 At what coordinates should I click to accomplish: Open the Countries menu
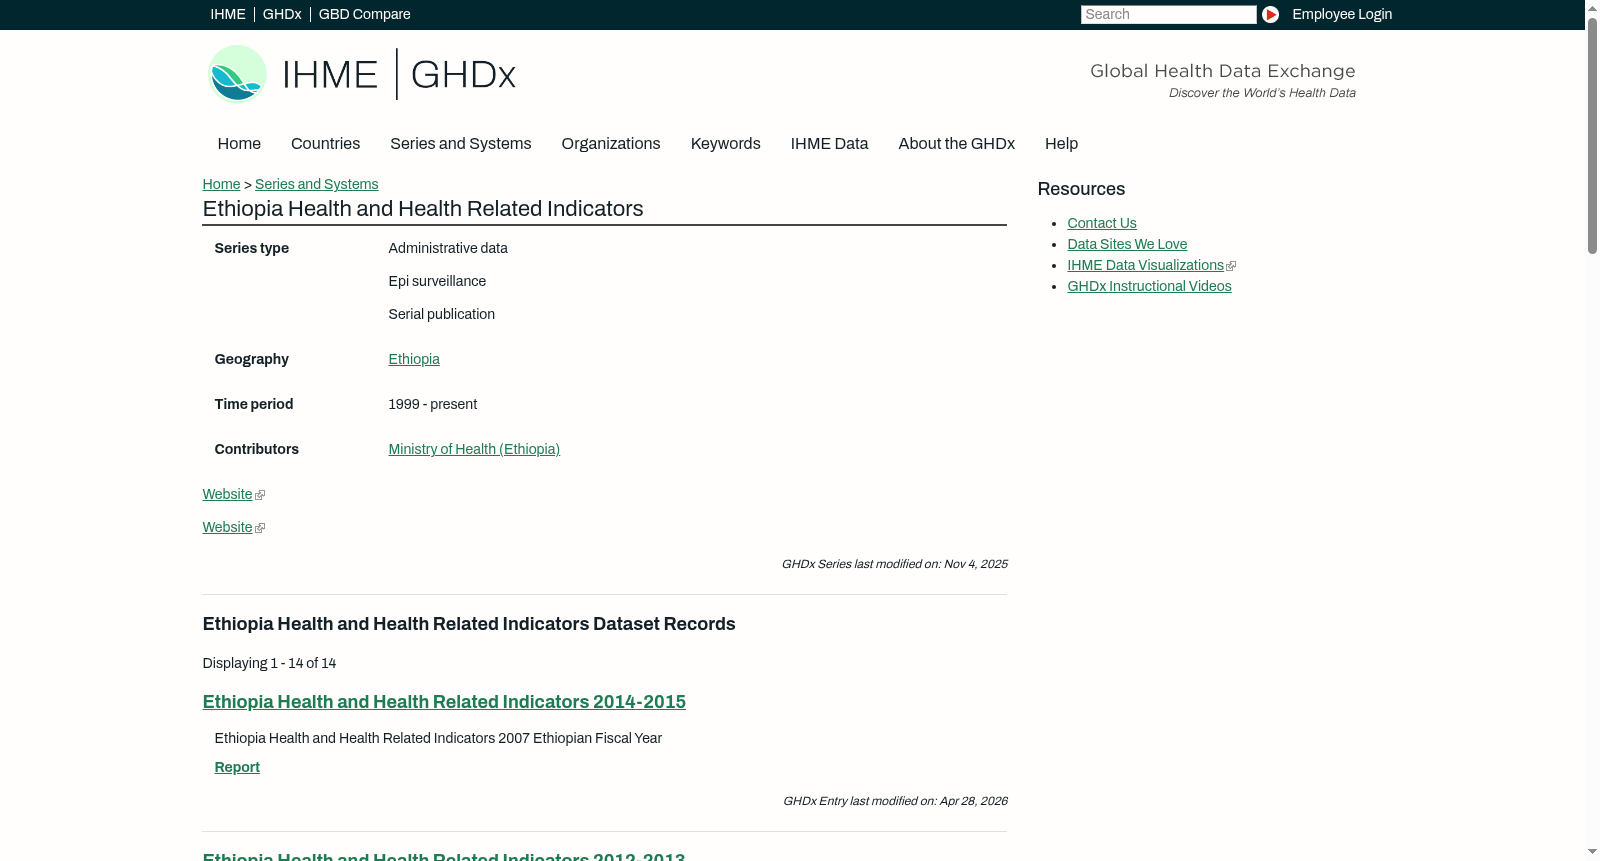(325, 144)
